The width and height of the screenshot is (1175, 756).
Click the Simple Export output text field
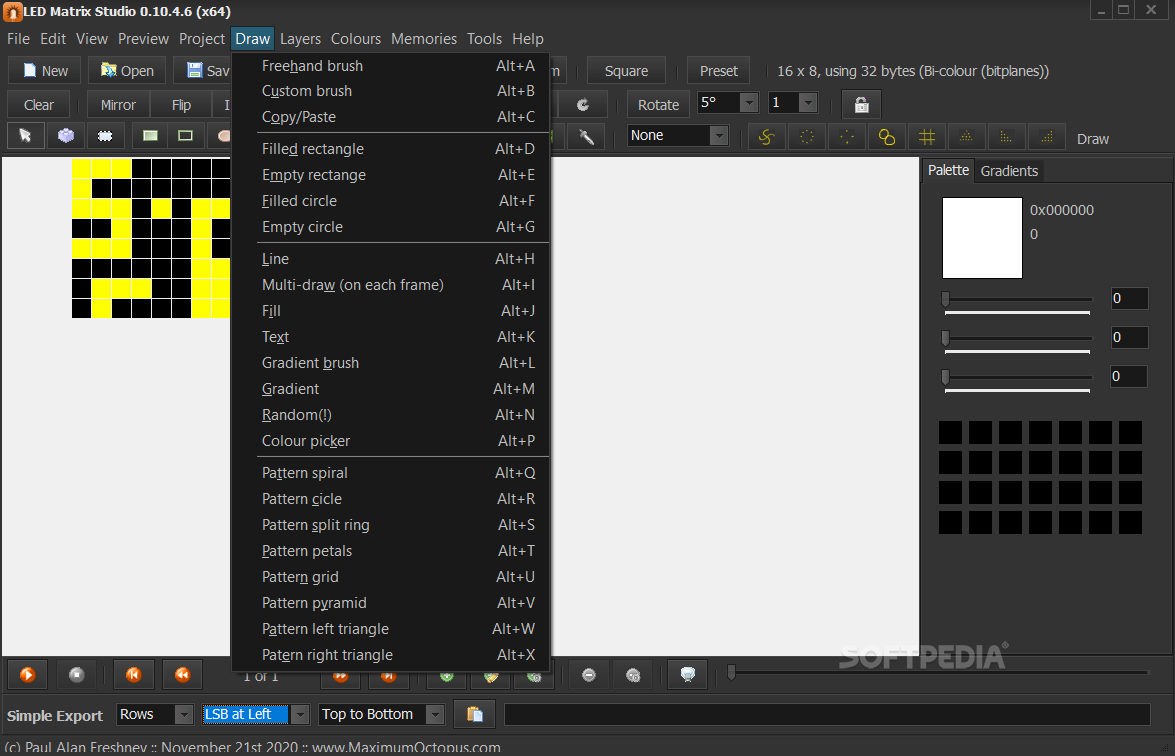(x=827, y=714)
